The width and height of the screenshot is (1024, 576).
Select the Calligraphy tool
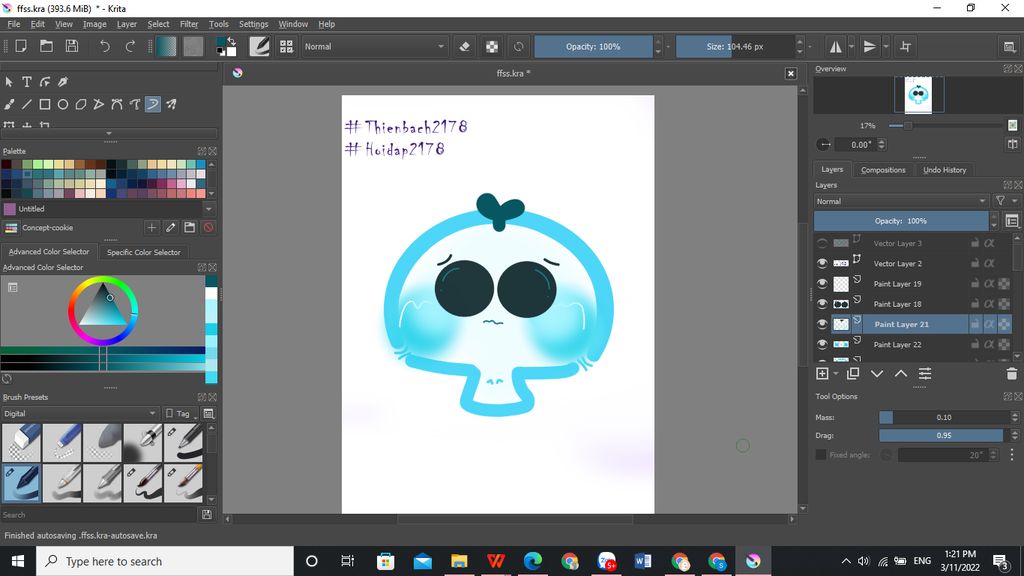point(63,82)
